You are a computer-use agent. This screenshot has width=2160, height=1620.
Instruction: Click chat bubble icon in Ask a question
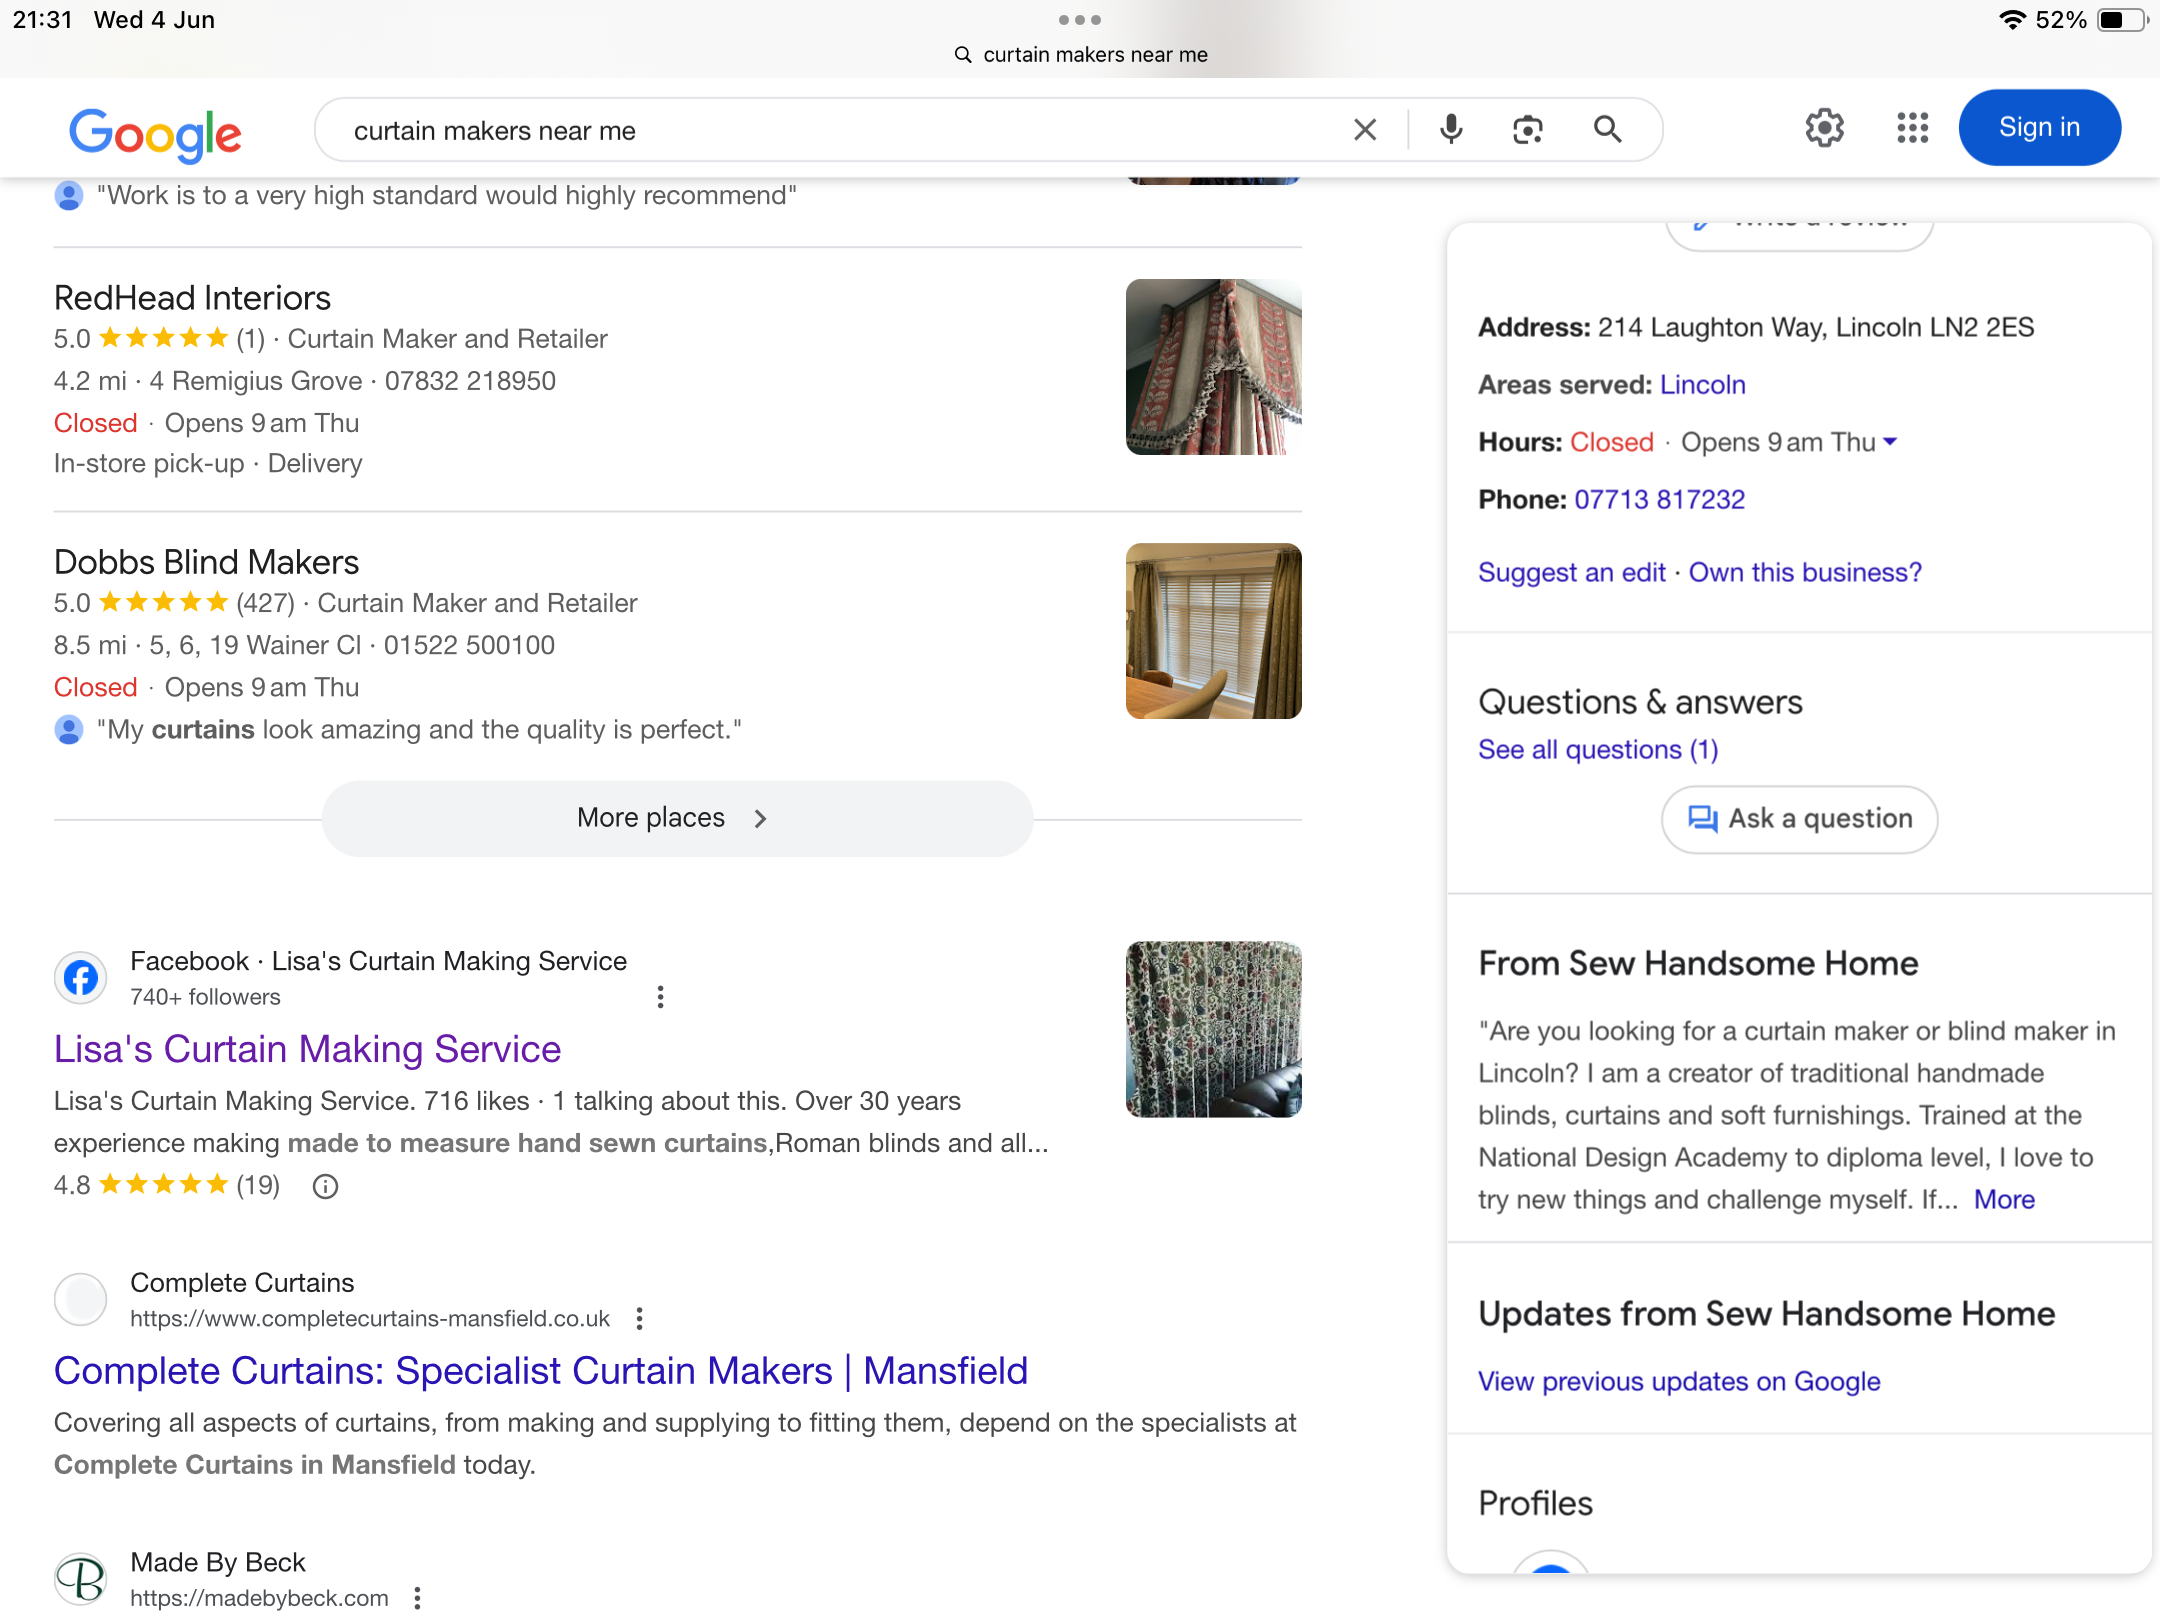pyautogui.click(x=1703, y=819)
